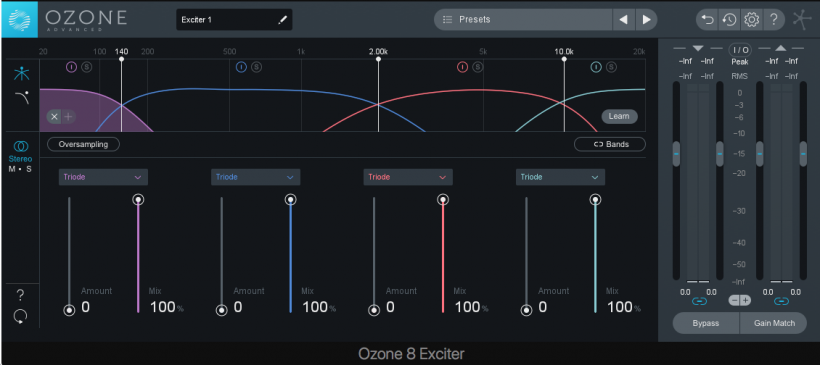Click the Oversampling button
The image size is (820, 365).
click(x=83, y=144)
